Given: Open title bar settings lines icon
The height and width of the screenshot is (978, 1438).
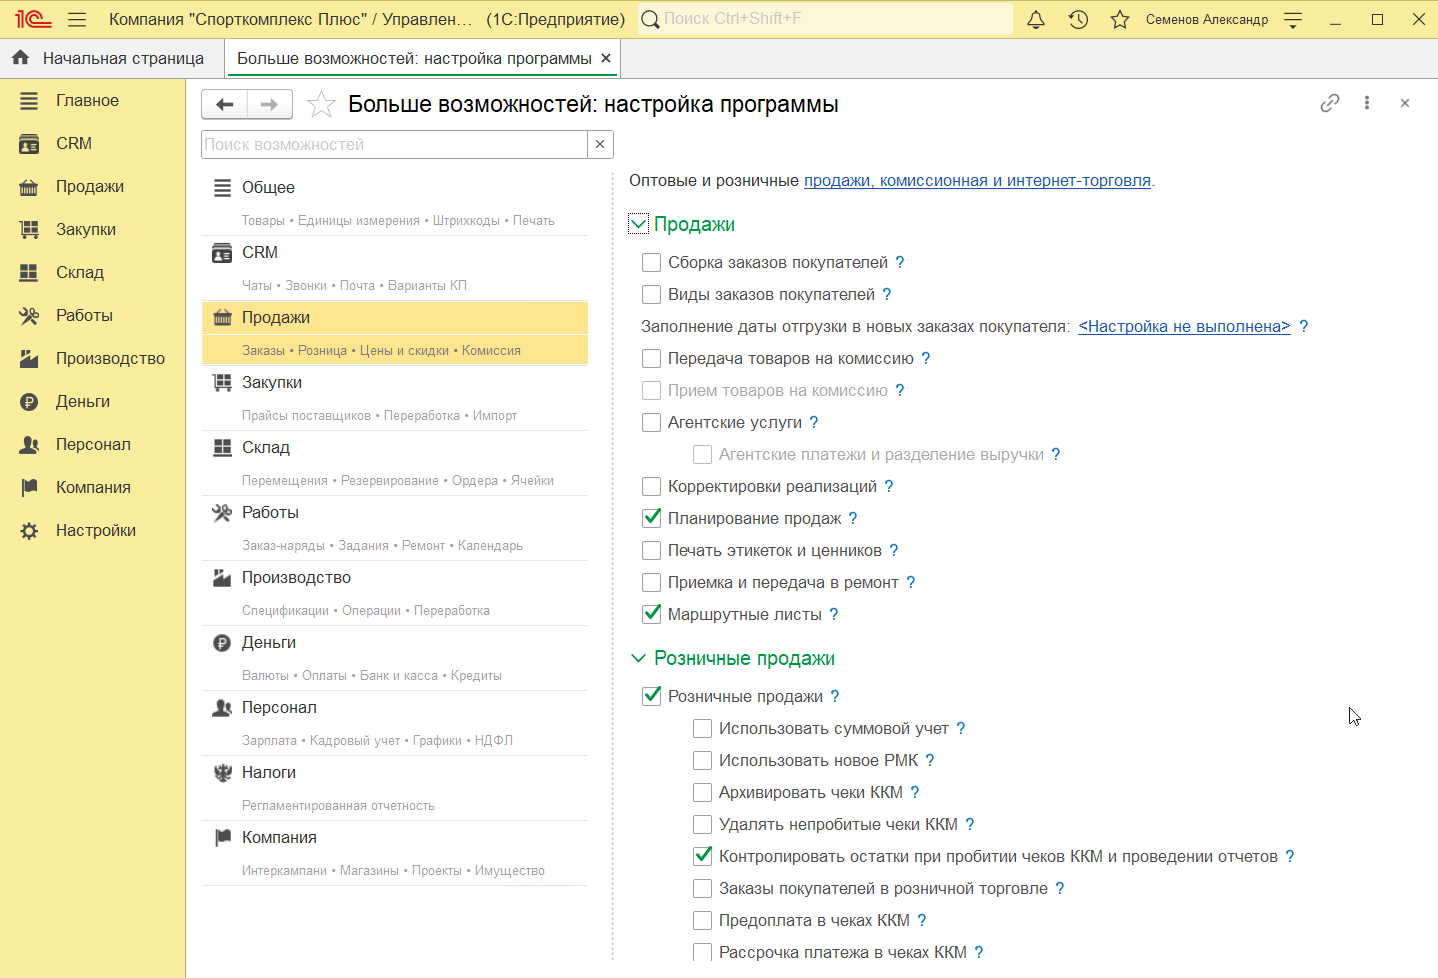Looking at the screenshot, I should pos(1293,20).
